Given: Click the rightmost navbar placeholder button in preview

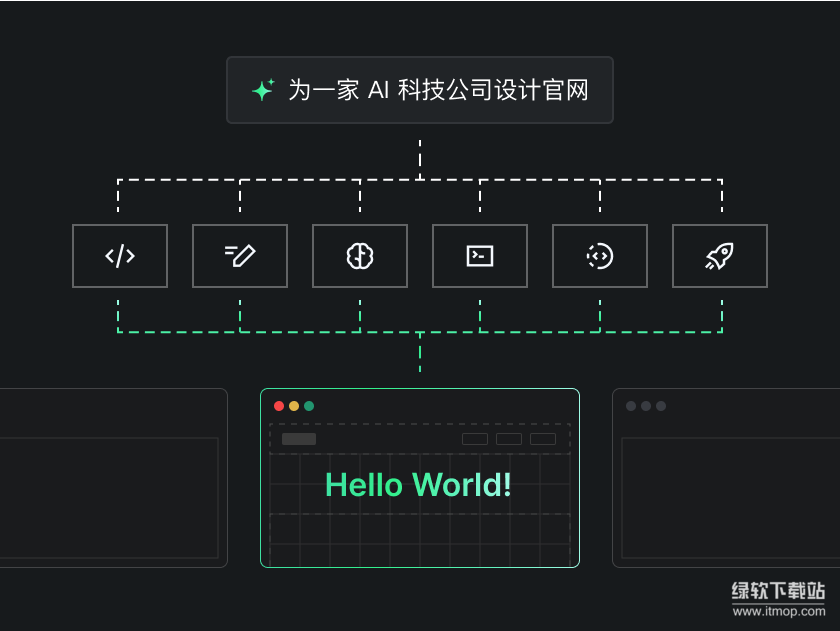Looking at the screenshot, I should (543, 439).
